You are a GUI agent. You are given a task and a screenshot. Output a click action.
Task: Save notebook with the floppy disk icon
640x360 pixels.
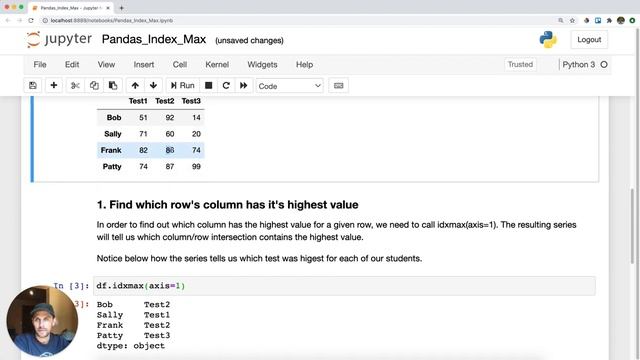(x=33, y=85)
